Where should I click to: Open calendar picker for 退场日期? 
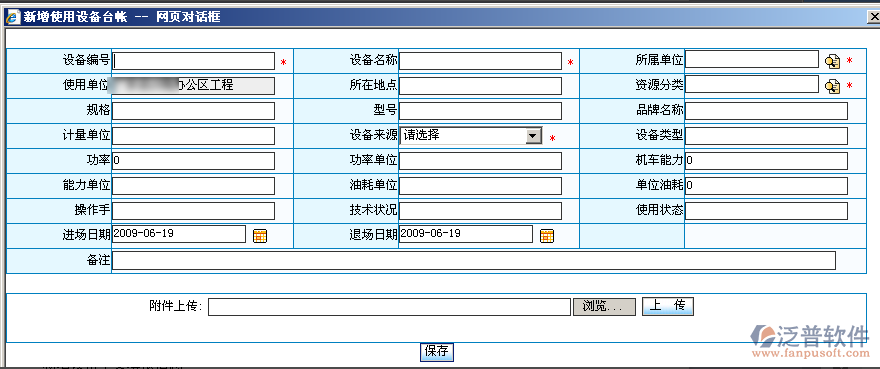coord(547,236)
